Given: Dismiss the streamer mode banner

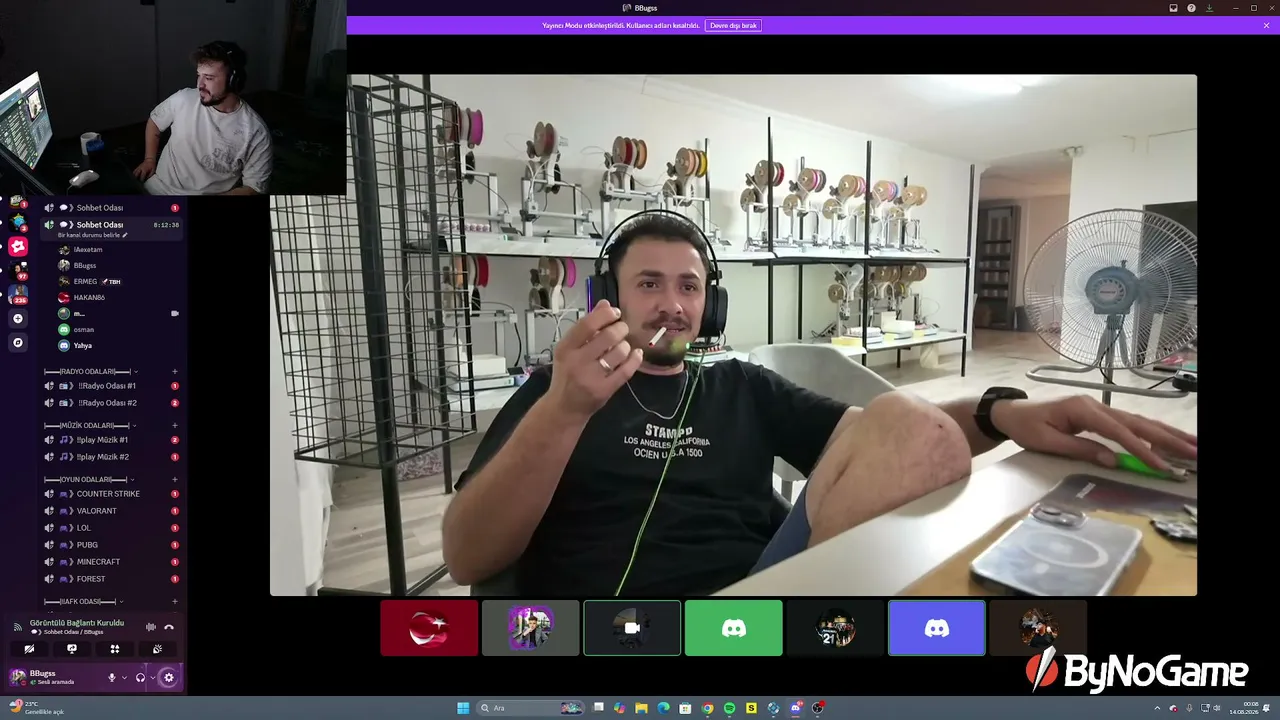Looking at the screenshot, I should 1267,25.
